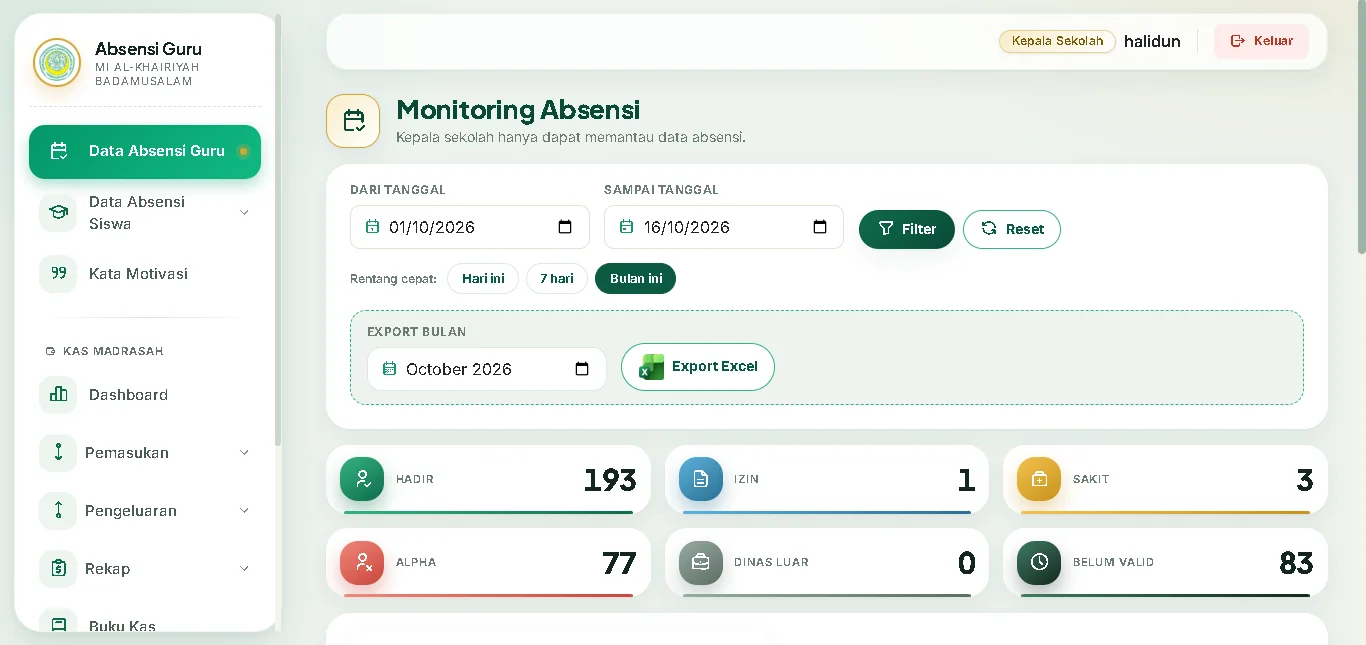
Task: Click the sidebar vertical scrollbar
Action: (x=278, y=230)
